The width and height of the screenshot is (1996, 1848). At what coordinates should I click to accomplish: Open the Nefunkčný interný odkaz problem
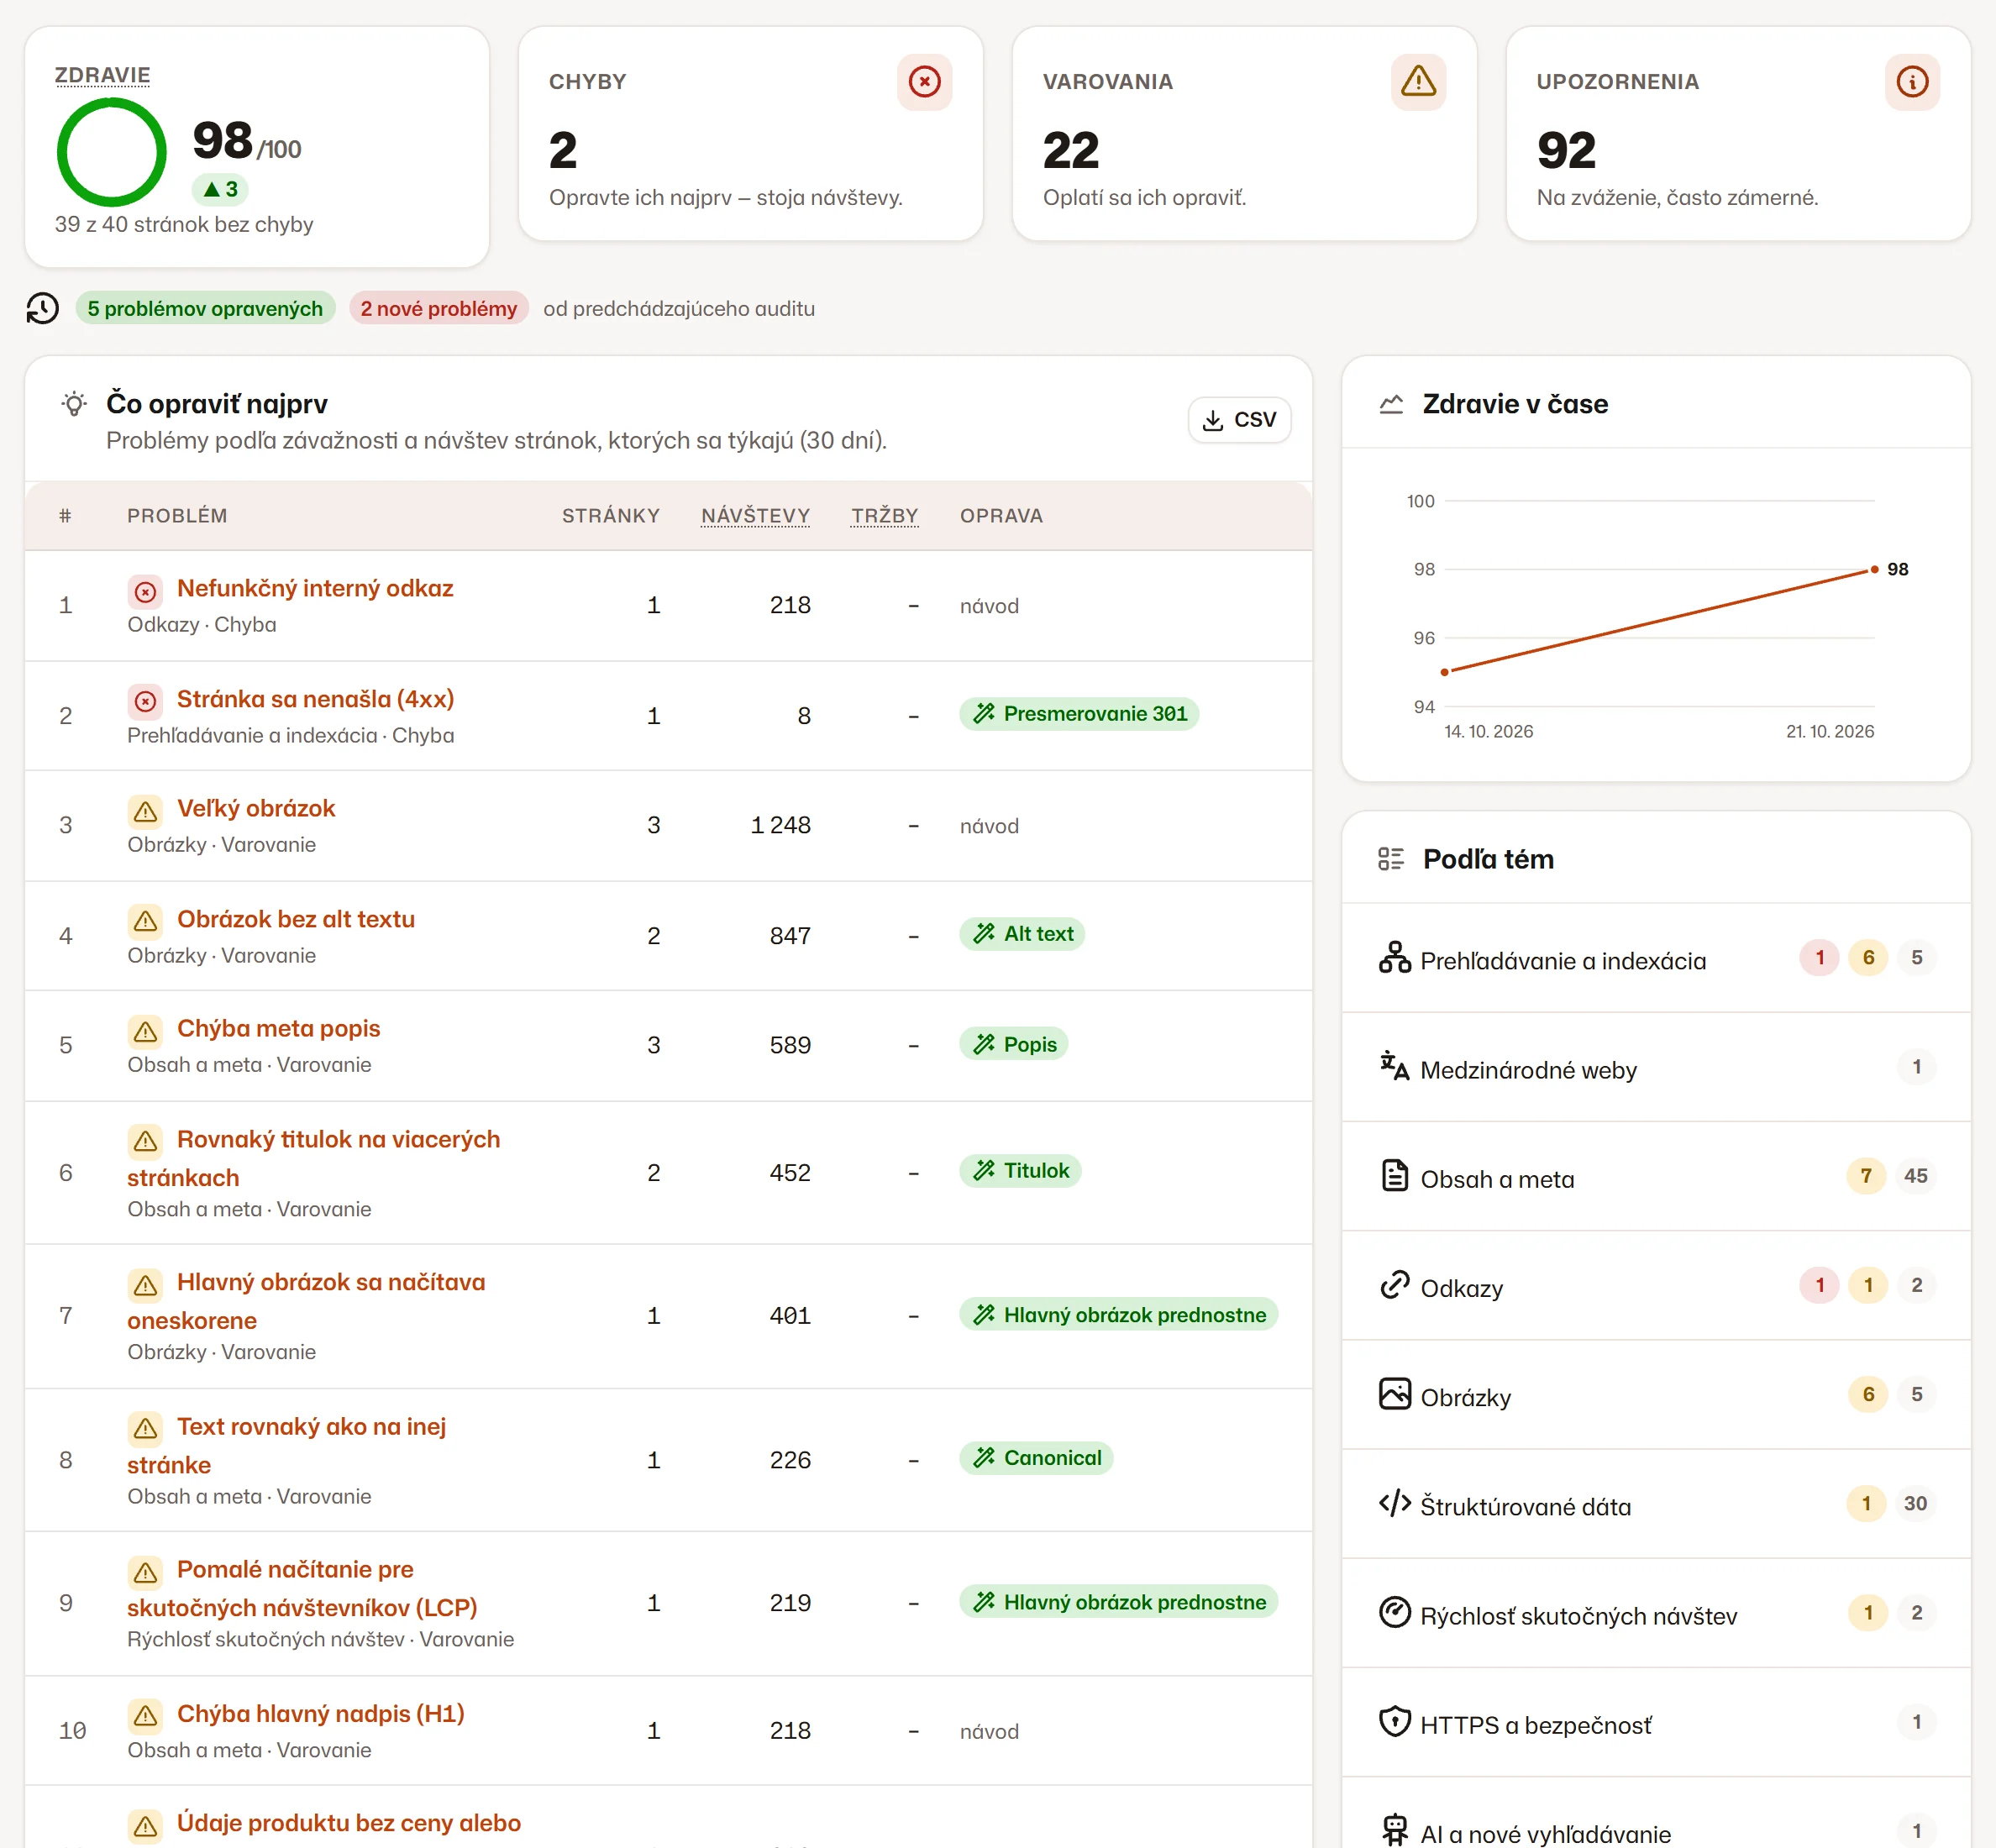tap(315, 589)
